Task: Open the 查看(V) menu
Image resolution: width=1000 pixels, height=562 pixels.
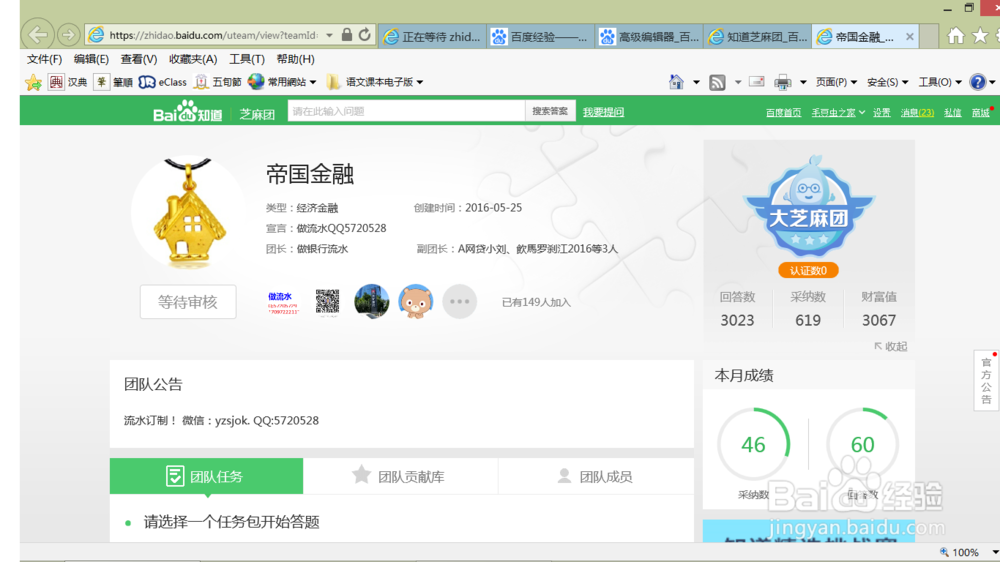Action: coord(138,59)
